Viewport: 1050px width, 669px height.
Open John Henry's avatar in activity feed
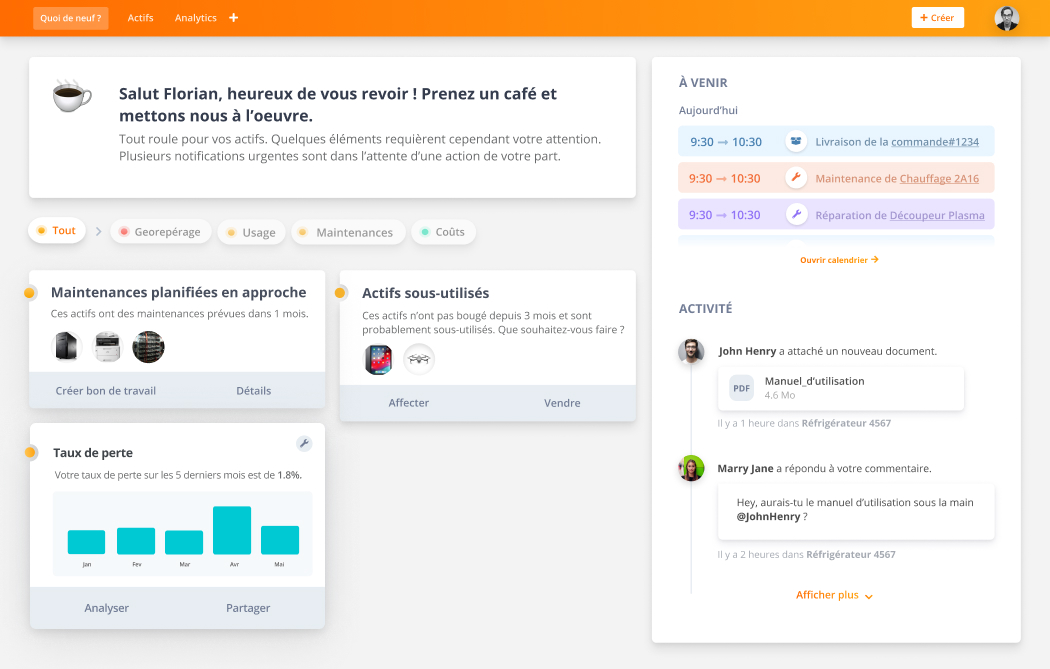(691, 352)
